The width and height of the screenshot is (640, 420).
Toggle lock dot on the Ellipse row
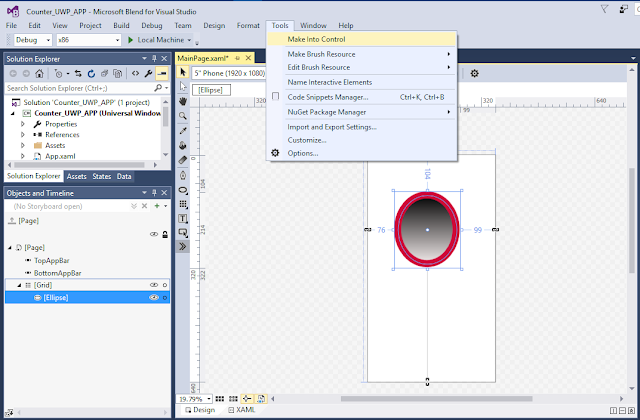click(165, 298)
